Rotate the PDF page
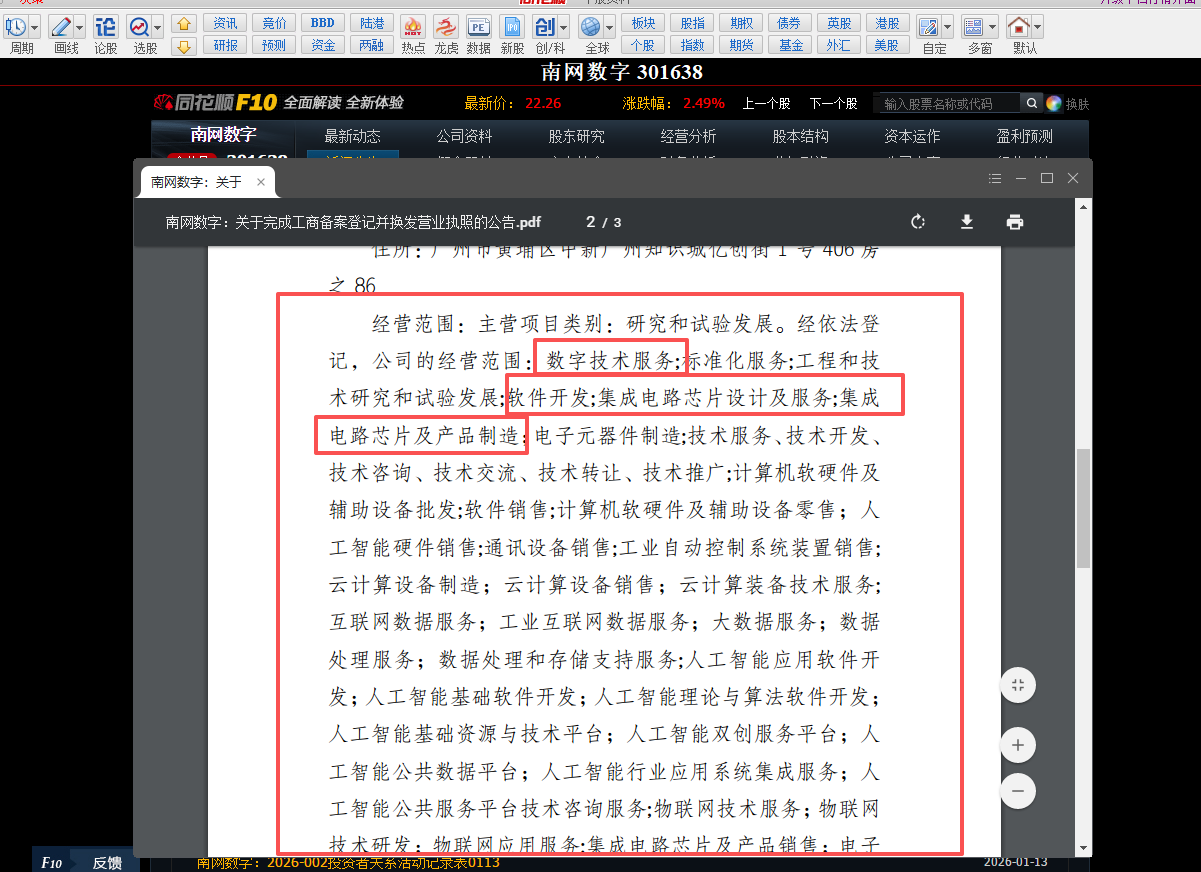 click(x=918, y=222)
